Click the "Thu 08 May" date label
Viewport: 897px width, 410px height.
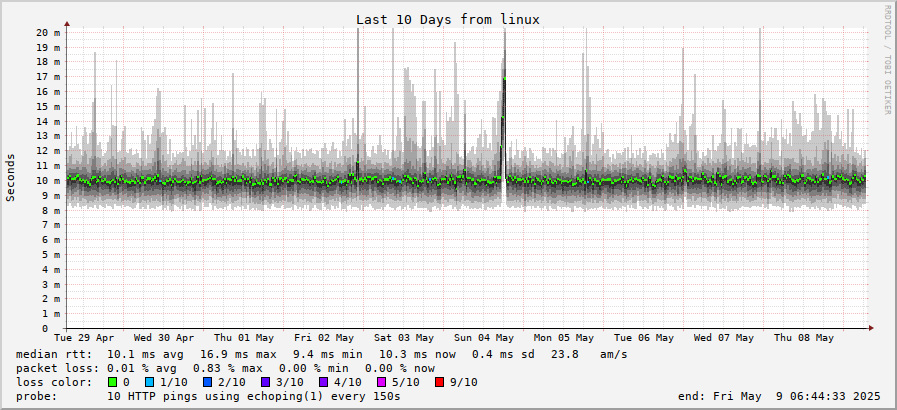(x=804, y=338)
